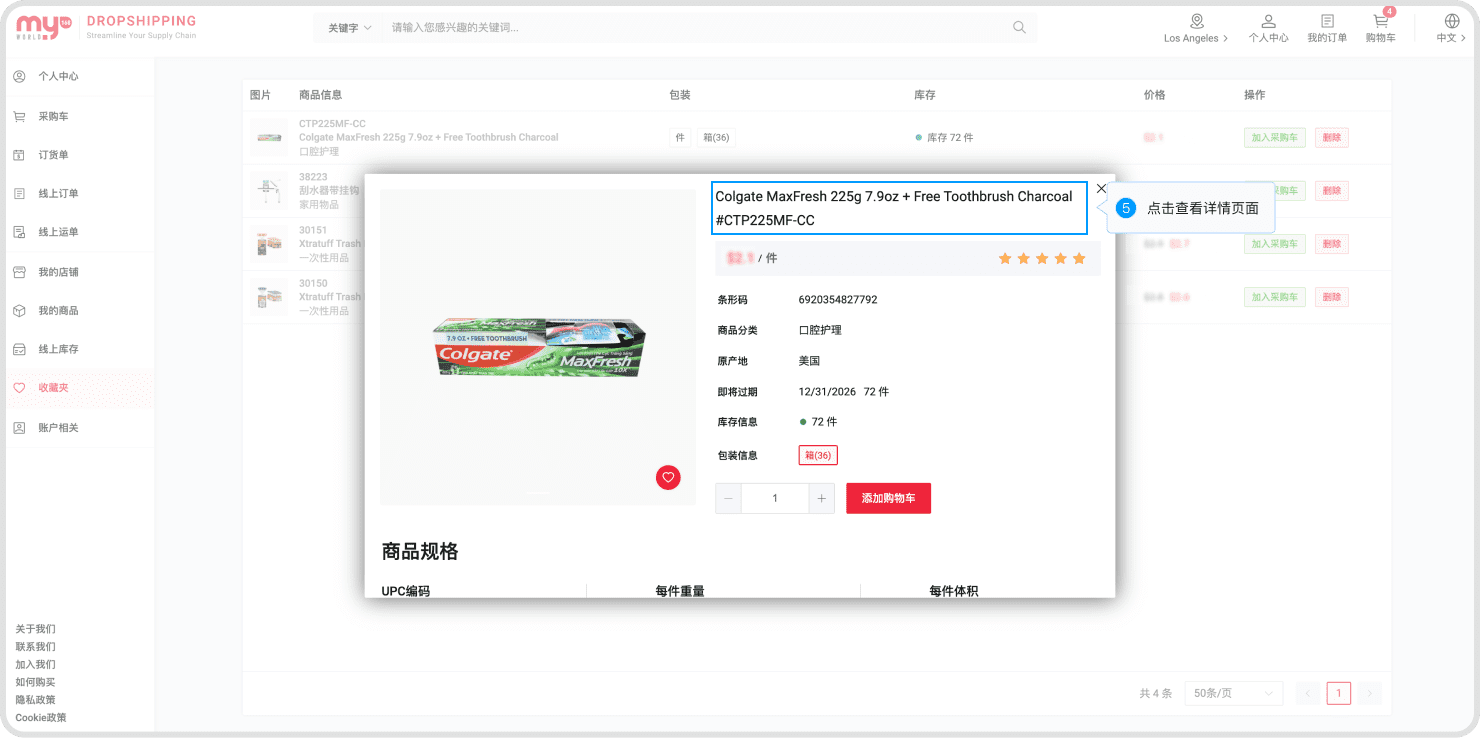This screenshot has height=738, width=1480.
Task: Click 删除 for item 30150 row
Action: (1331, 297)
